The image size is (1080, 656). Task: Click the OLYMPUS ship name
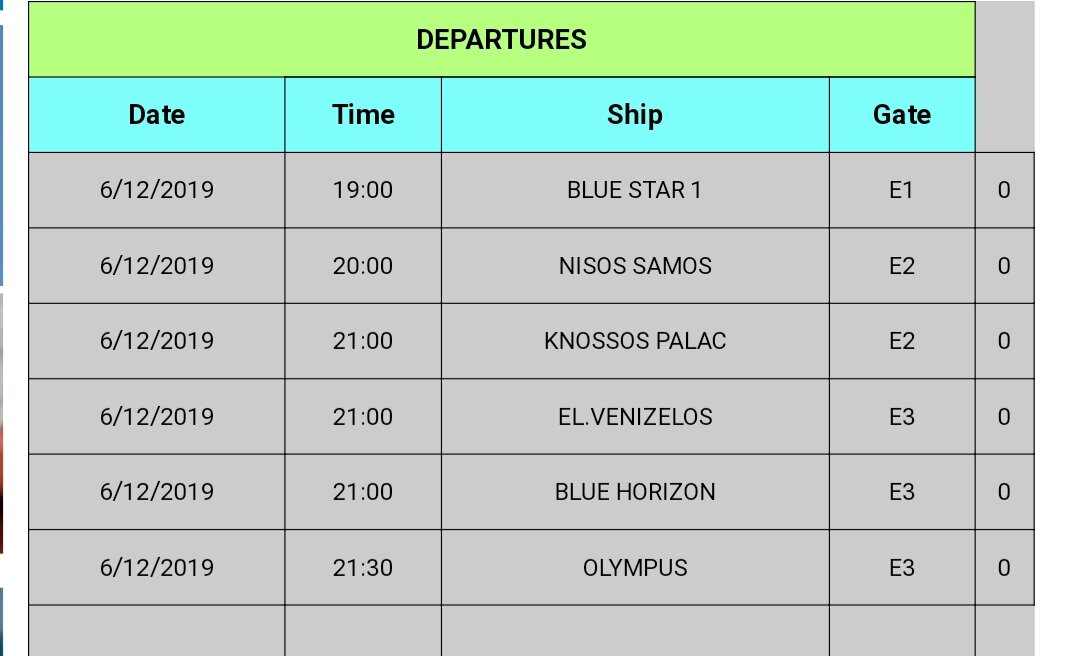[x=635, y=568]
